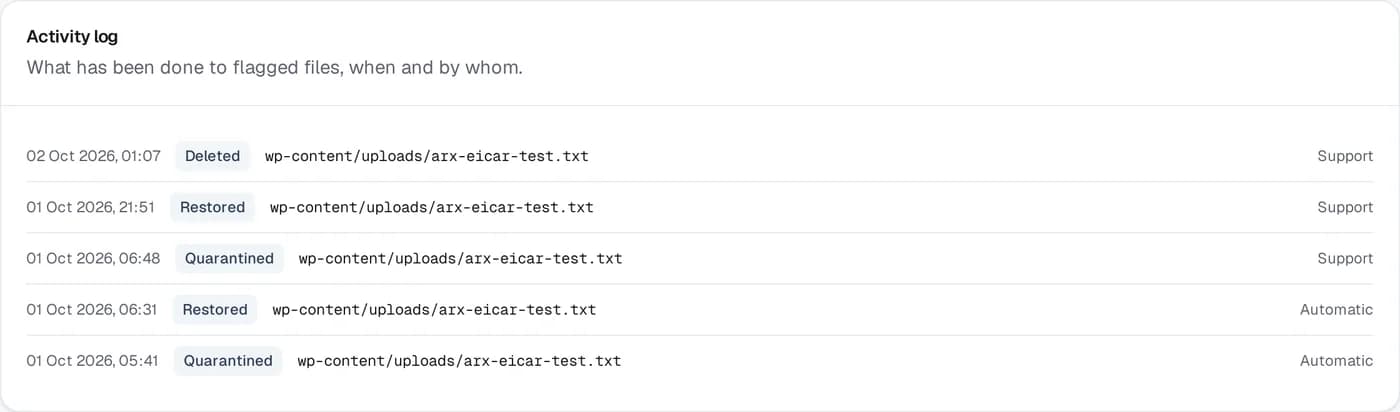Click the Activity log heading
The height and width of the screenshot is (412, 1400).
[x=72, y=37]
